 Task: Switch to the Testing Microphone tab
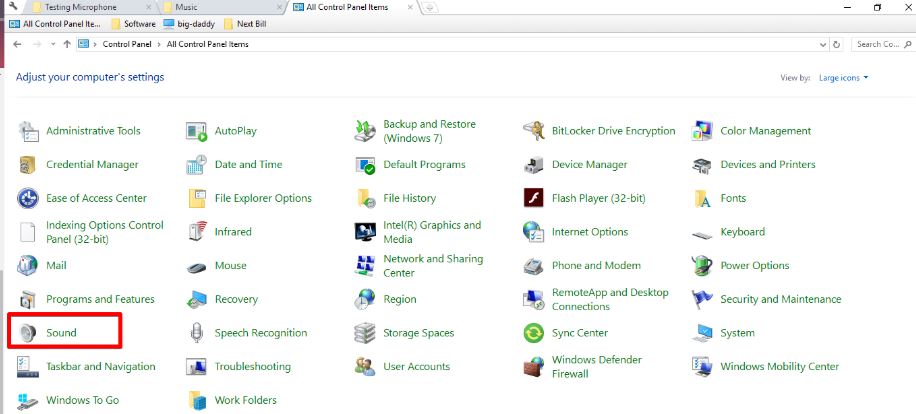(x=91, y=7)
